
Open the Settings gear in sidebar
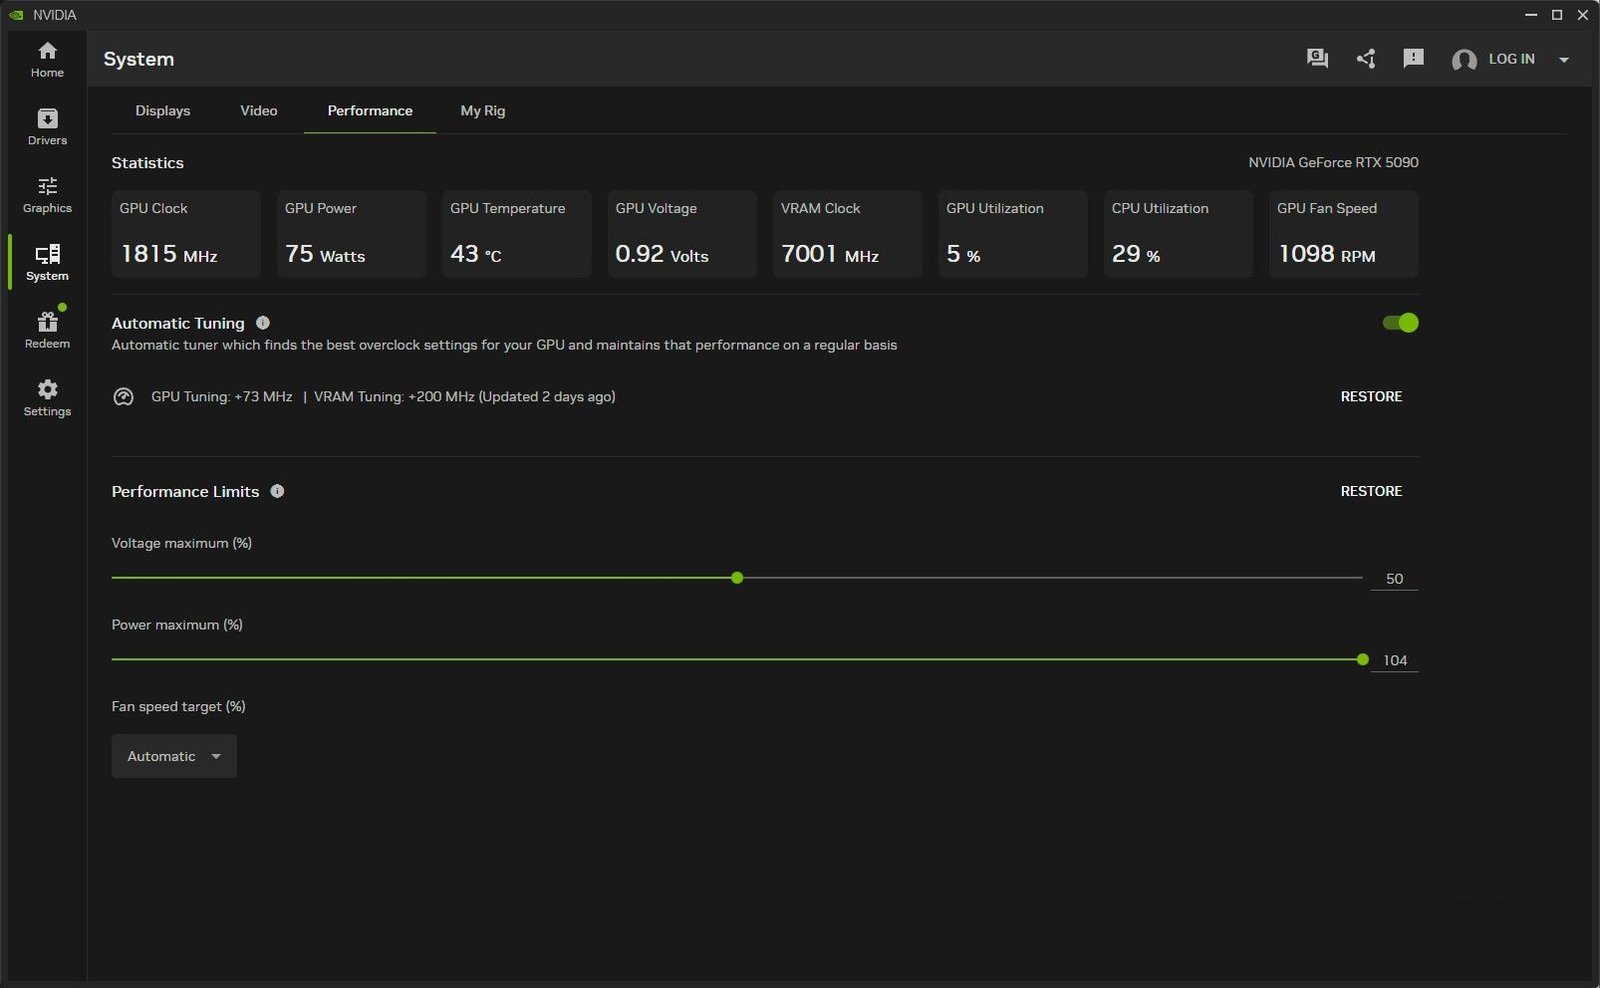click(x=47, y=398)
